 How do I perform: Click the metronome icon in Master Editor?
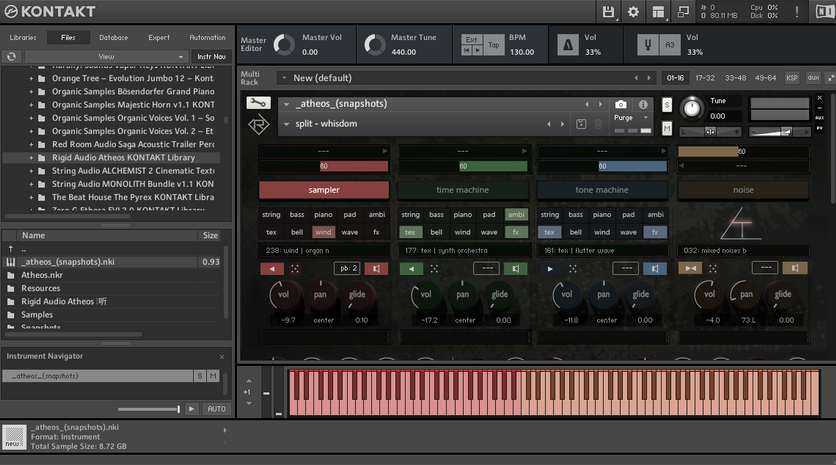[568, 45]
